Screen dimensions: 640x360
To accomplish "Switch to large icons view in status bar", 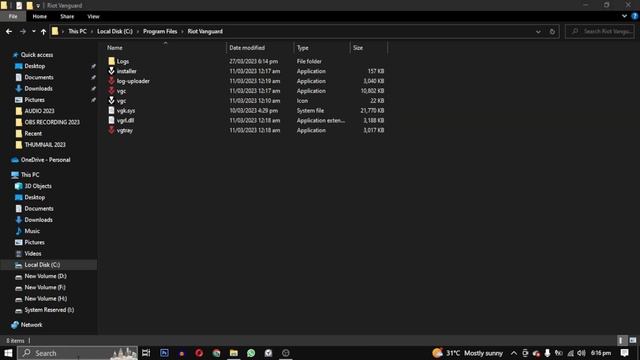I will click(x=633, y=340).
